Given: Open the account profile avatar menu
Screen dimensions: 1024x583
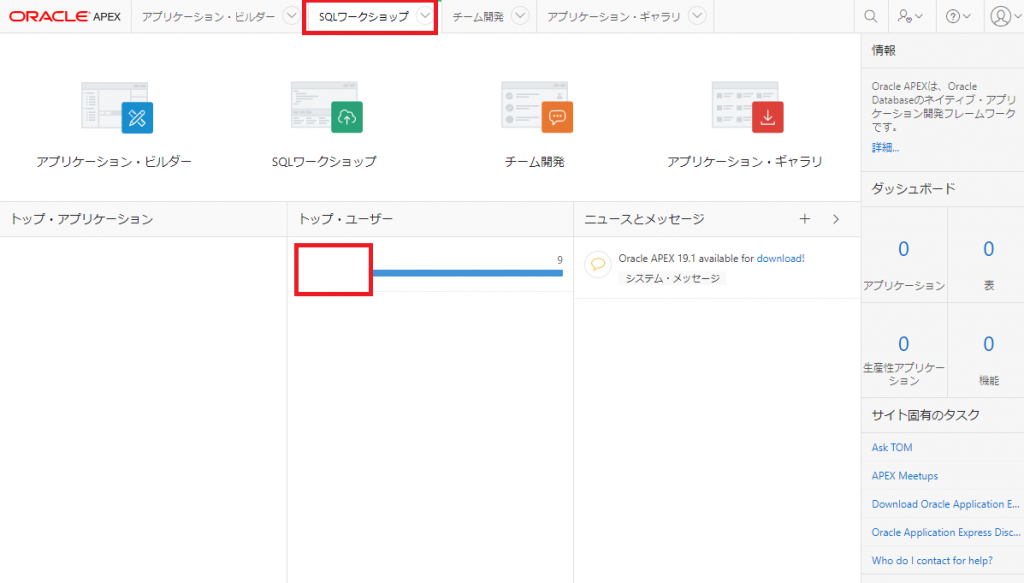Looking at the screenshot, I should click(x=1005, y=16).
